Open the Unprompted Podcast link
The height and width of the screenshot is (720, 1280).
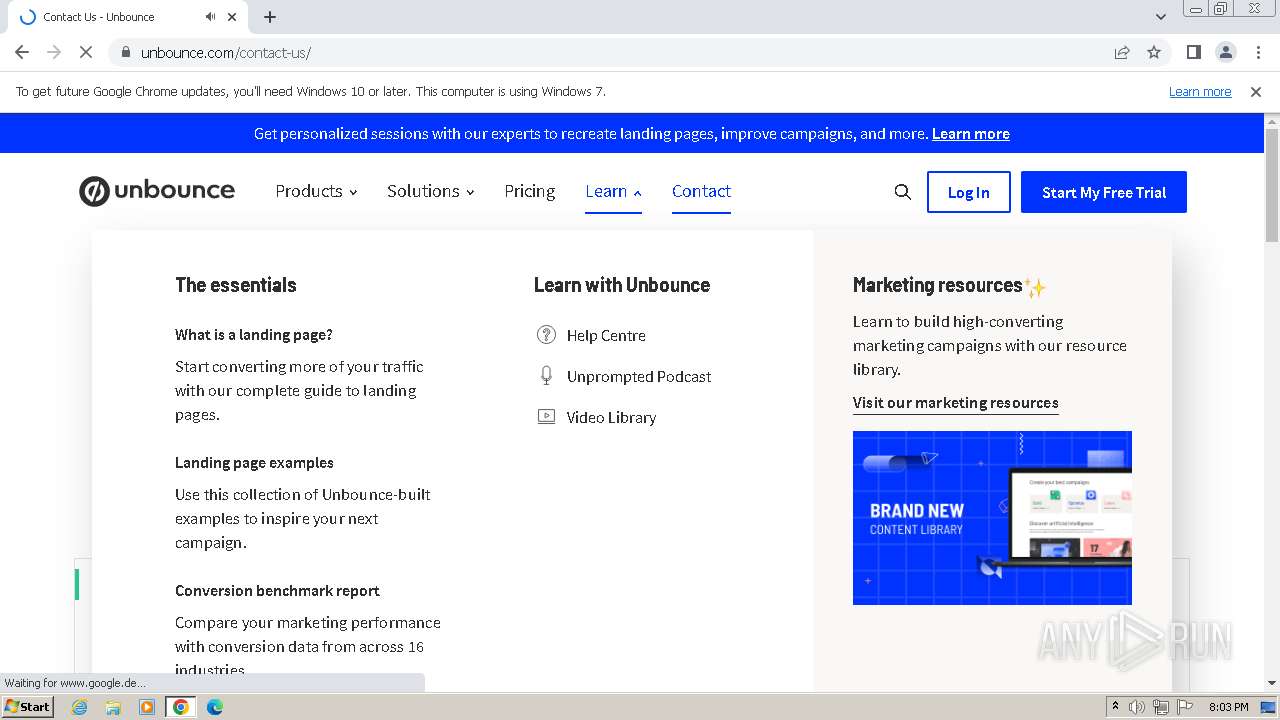coord(639,376)
